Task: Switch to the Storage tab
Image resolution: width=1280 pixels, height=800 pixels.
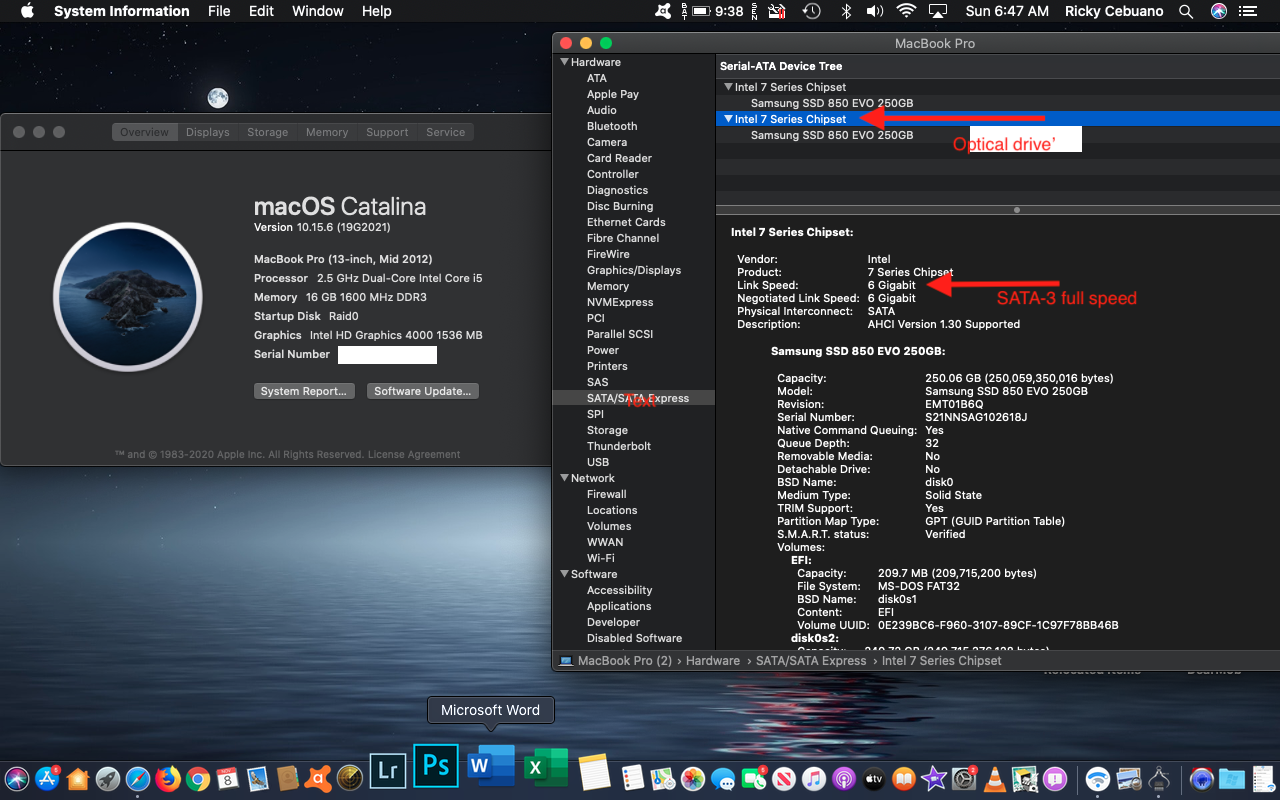Action: pos(267,132)
